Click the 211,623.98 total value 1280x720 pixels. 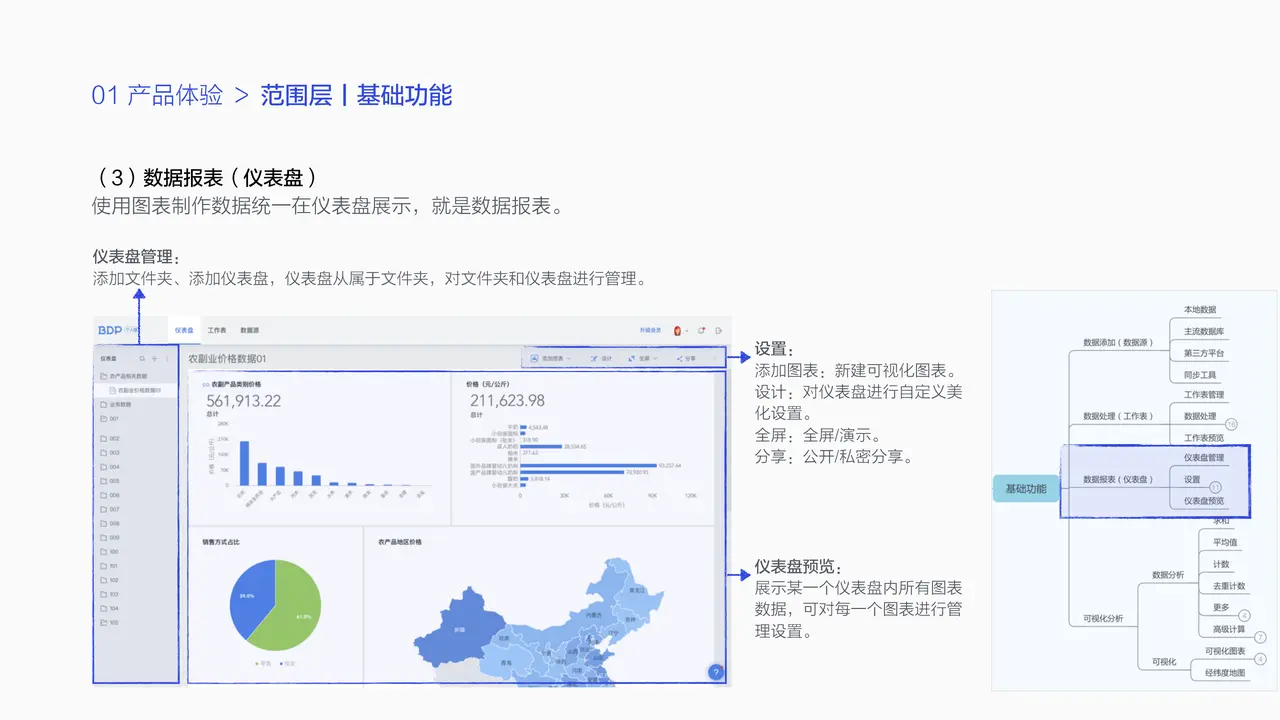point(507,400)
